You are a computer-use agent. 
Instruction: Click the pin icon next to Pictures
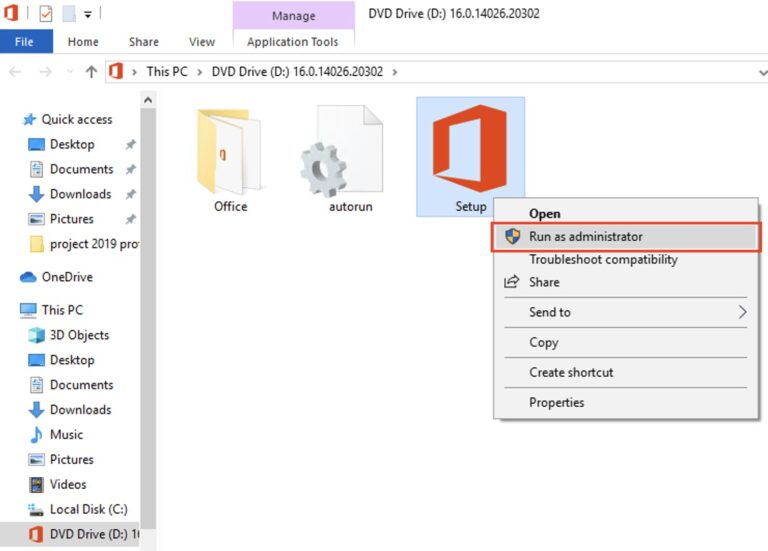point(130,219)
